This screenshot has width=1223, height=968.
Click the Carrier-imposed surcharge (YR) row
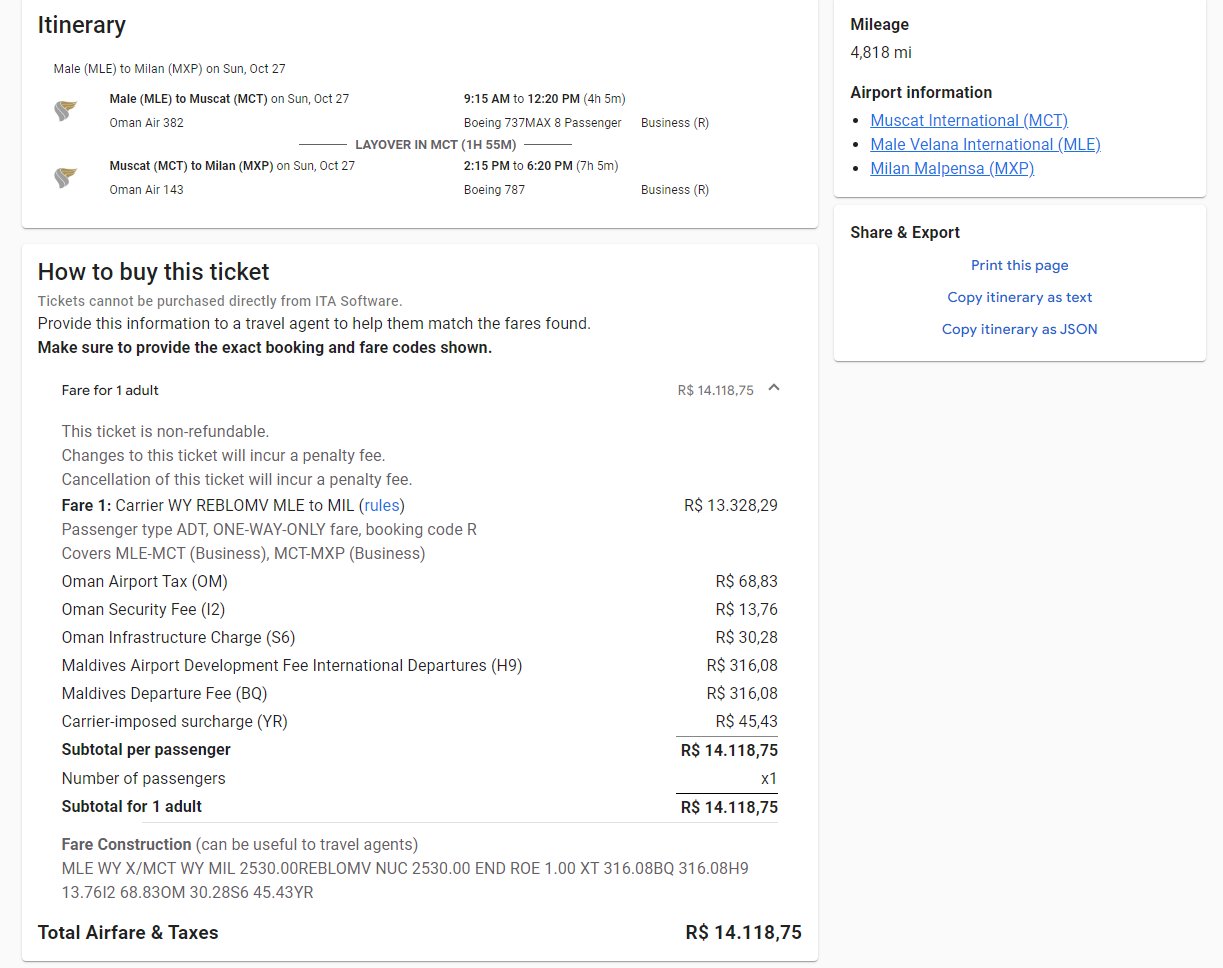pyautogui.click(x=420, y=722)
